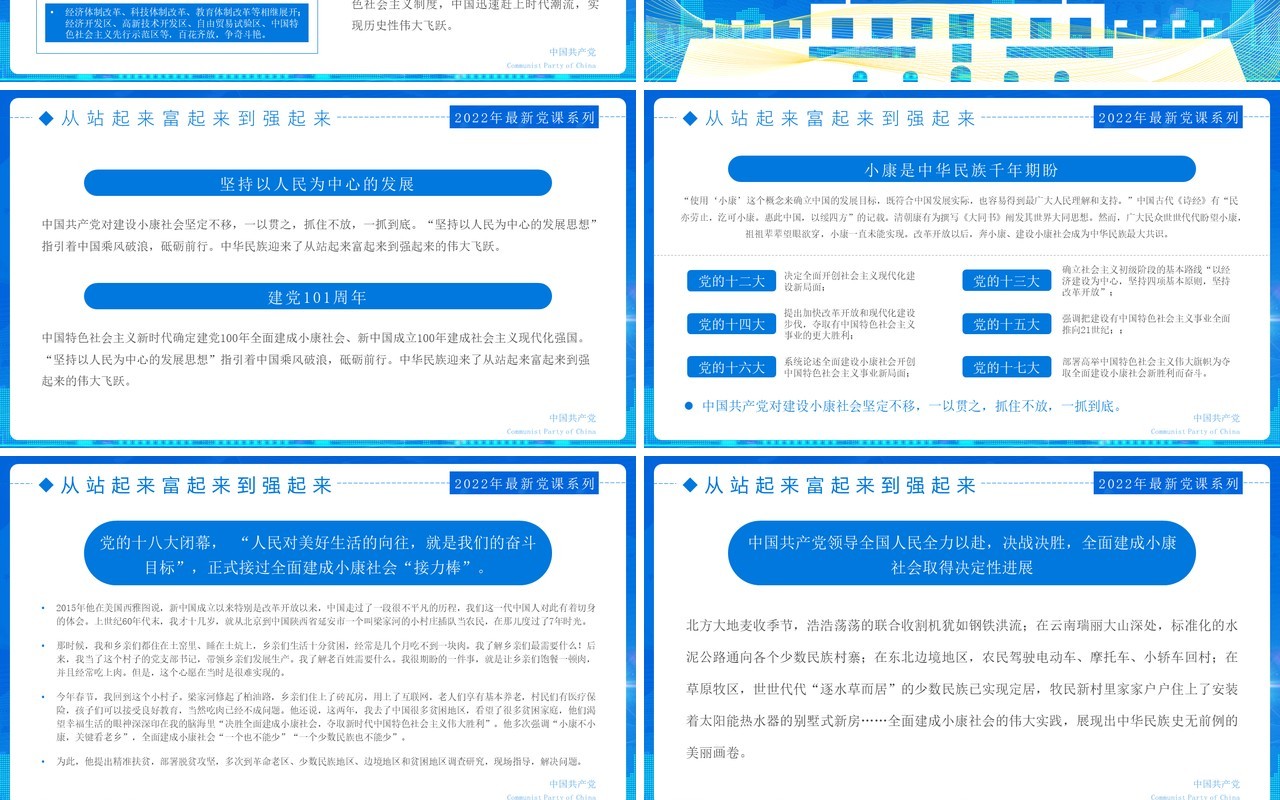The height and width of the screenshot is (800, 1280).
Task: Click the '2022年最新党课系列' badge on the 十八大 slide
Action: [x=524, y=483]
